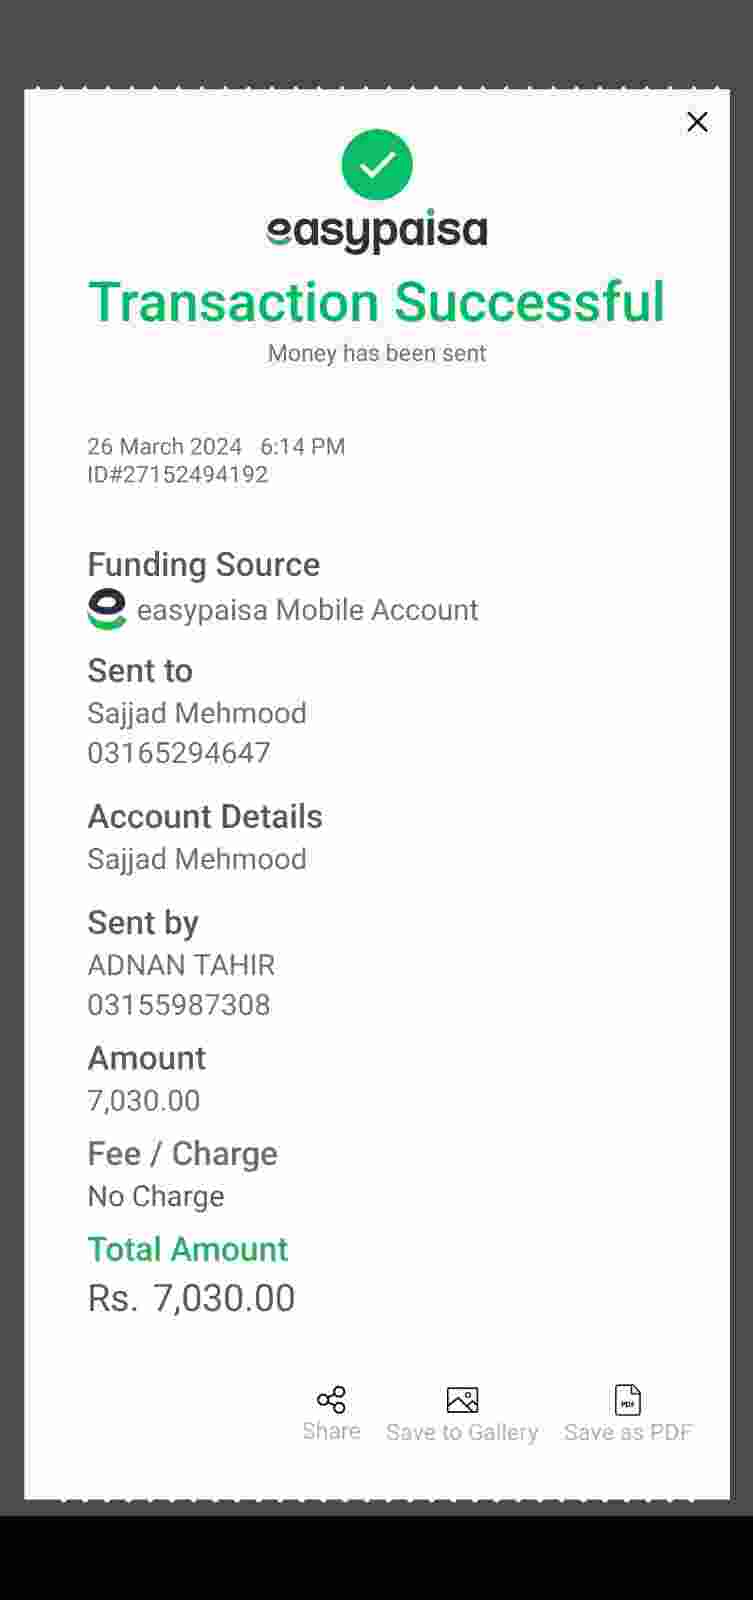Tap the Save as PDF file icon
The height and width of the screenshot is (1600, 753).
click(x=628, y=1399)
